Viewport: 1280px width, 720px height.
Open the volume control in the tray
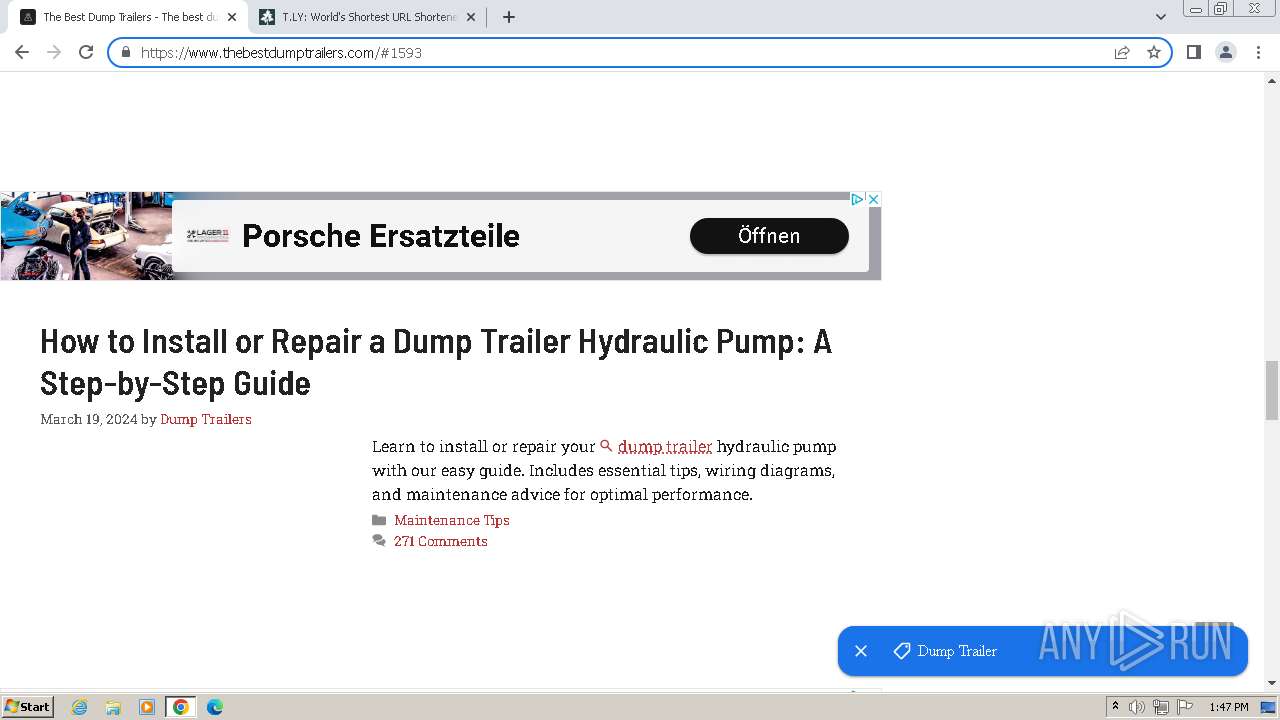tap(1137, 707)
